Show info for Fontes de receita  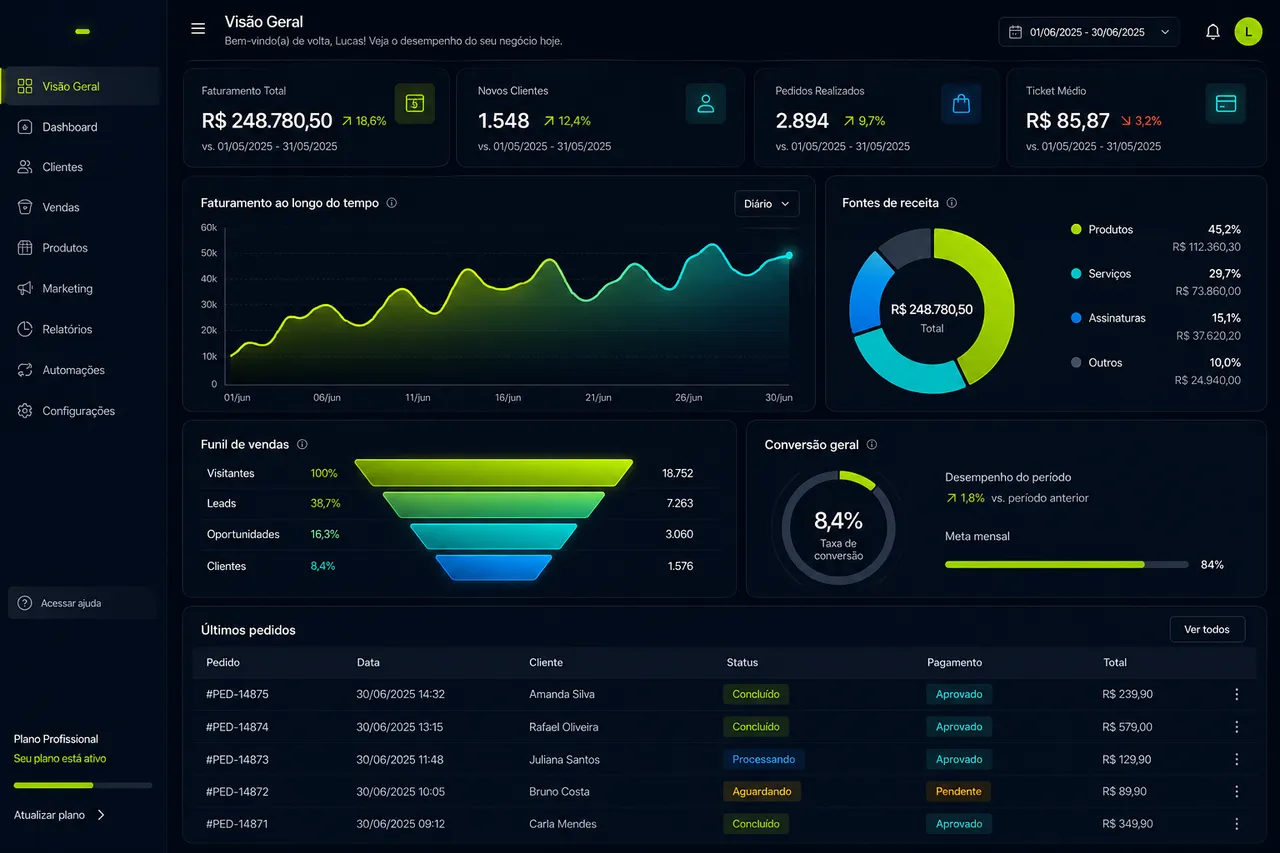[952, 203]
